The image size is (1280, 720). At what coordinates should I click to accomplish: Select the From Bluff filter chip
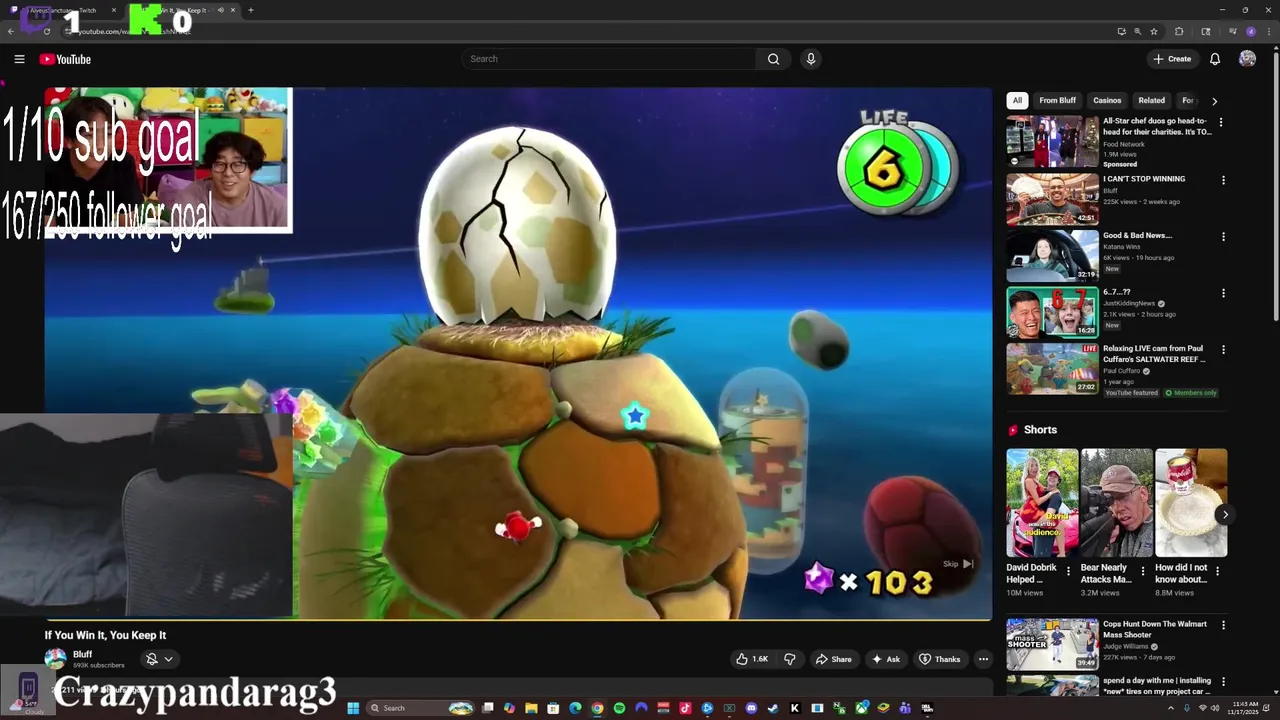click(1057, 100)
